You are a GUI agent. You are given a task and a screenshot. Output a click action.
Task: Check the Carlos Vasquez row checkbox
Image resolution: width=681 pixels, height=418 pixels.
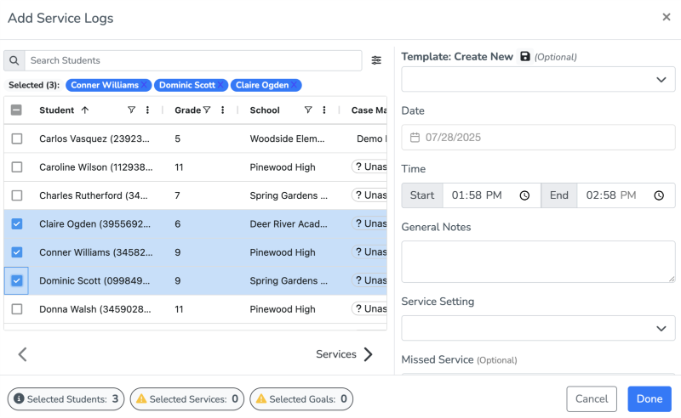17,139
